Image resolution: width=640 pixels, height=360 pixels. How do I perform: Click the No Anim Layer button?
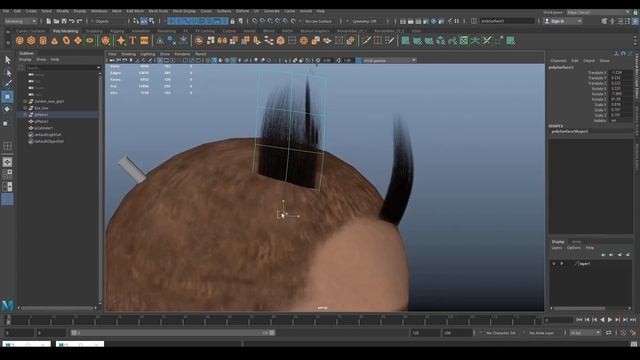[542, 333]
